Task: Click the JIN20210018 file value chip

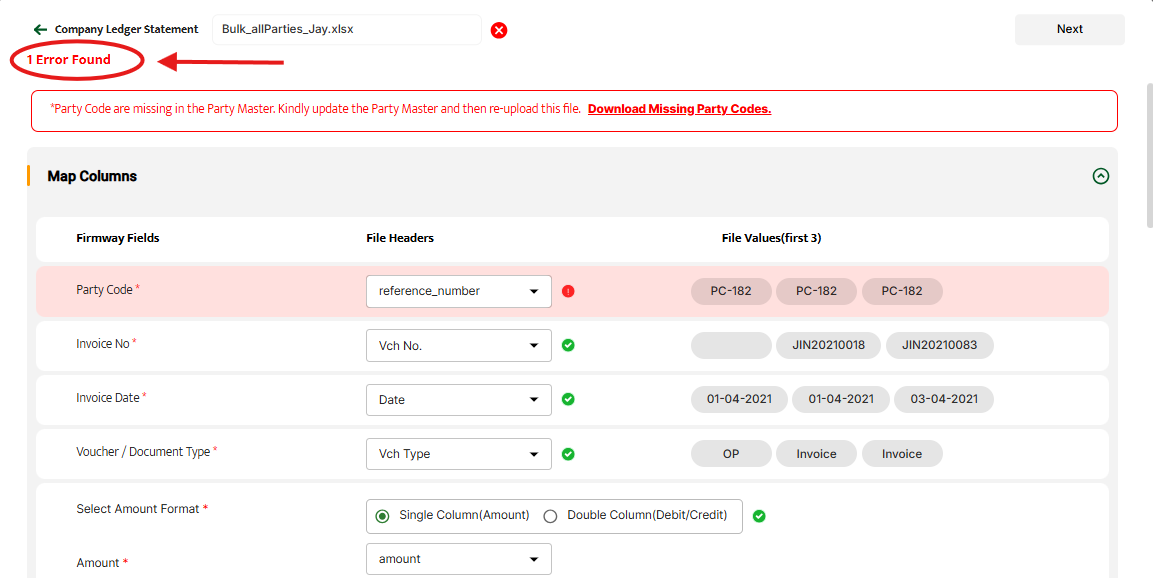Action: coord(828,346)
